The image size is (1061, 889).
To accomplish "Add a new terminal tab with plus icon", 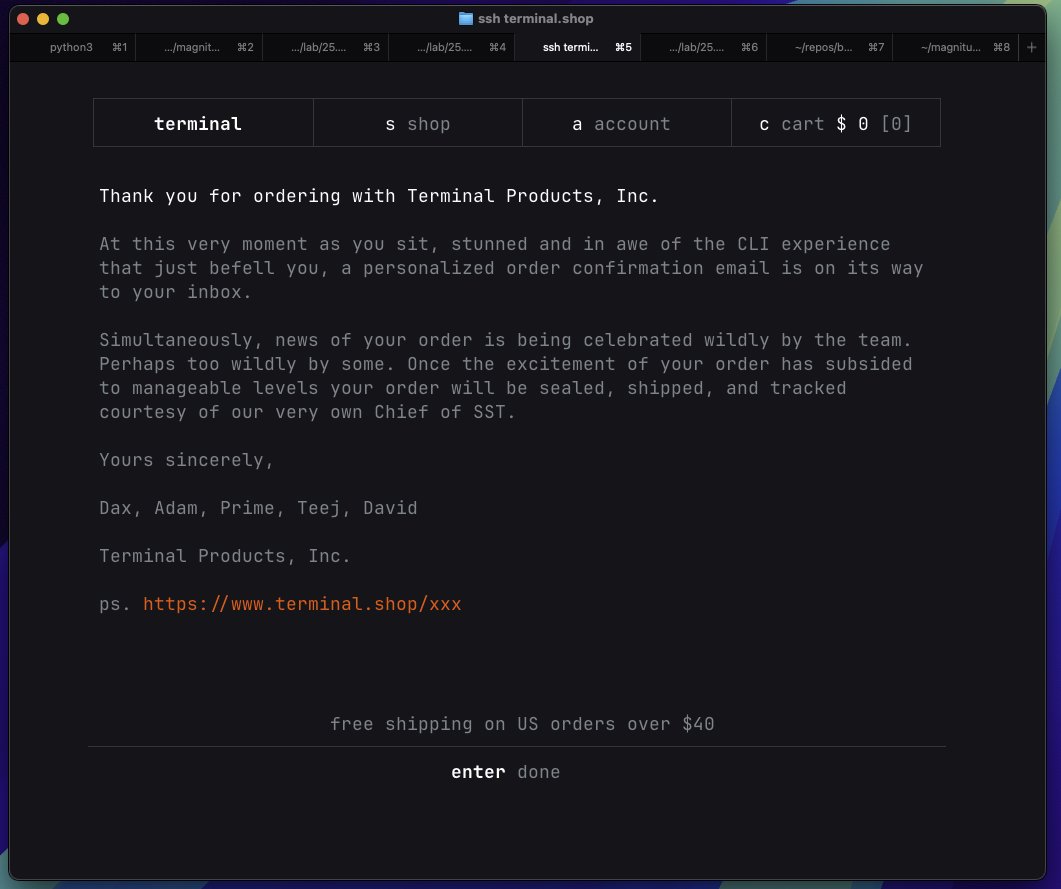I will click(x=1031, y=47).
